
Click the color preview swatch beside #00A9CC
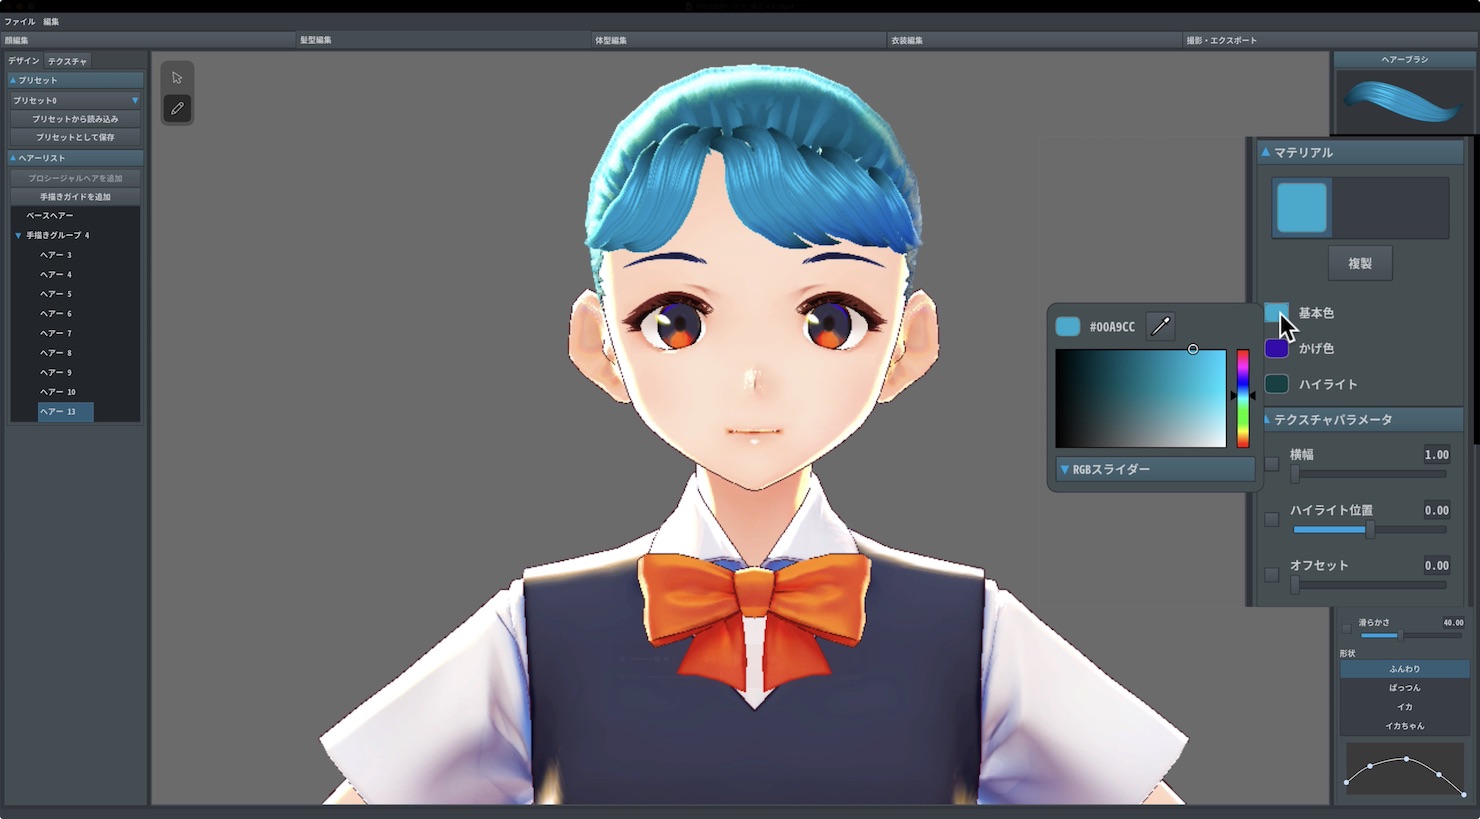click(1068, 326)
